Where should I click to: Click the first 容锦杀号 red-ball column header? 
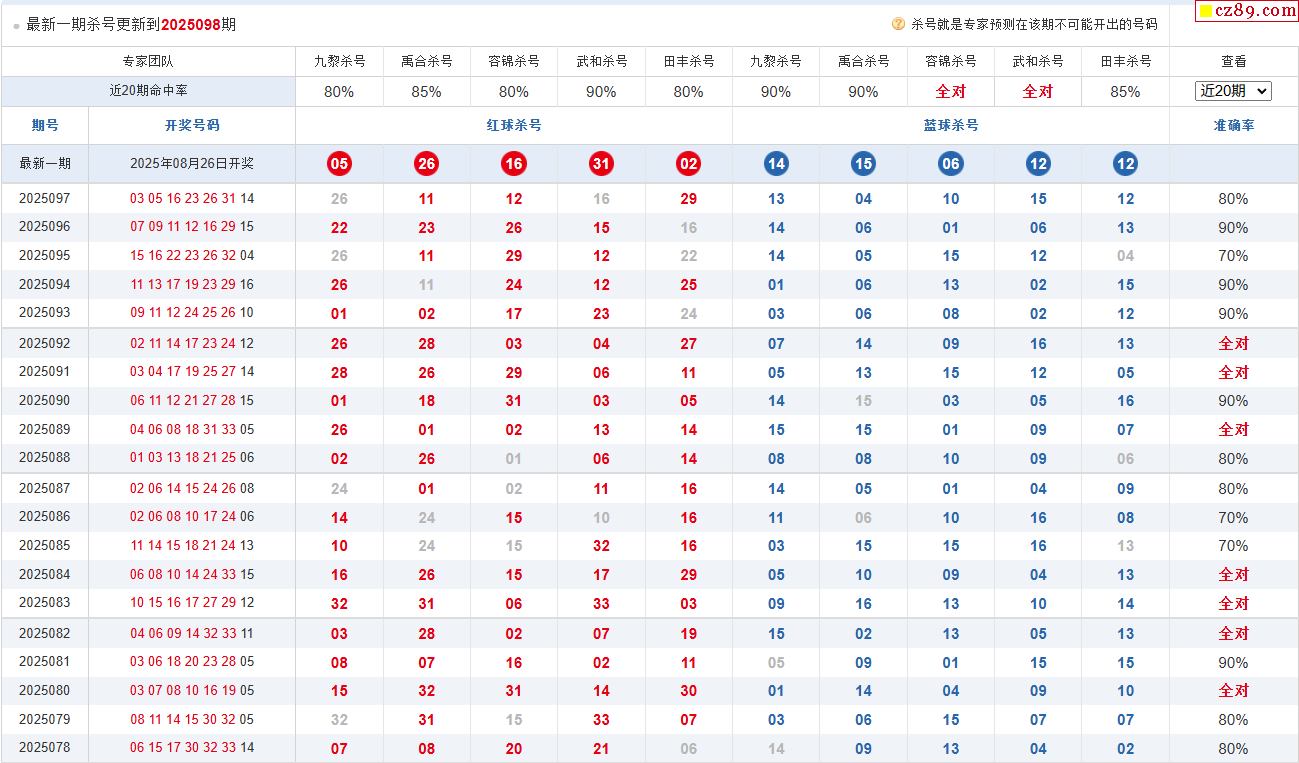coord(514,61)
